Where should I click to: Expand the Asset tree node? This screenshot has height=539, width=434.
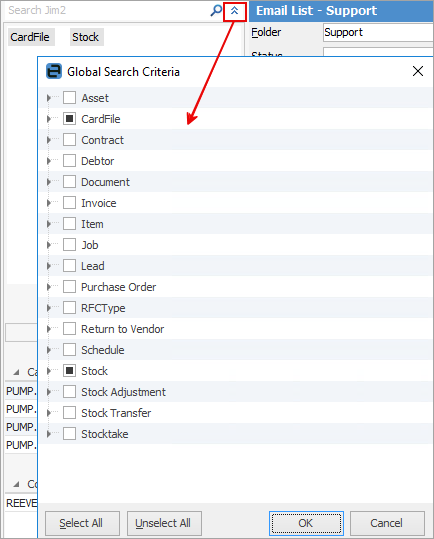(49, 98)
